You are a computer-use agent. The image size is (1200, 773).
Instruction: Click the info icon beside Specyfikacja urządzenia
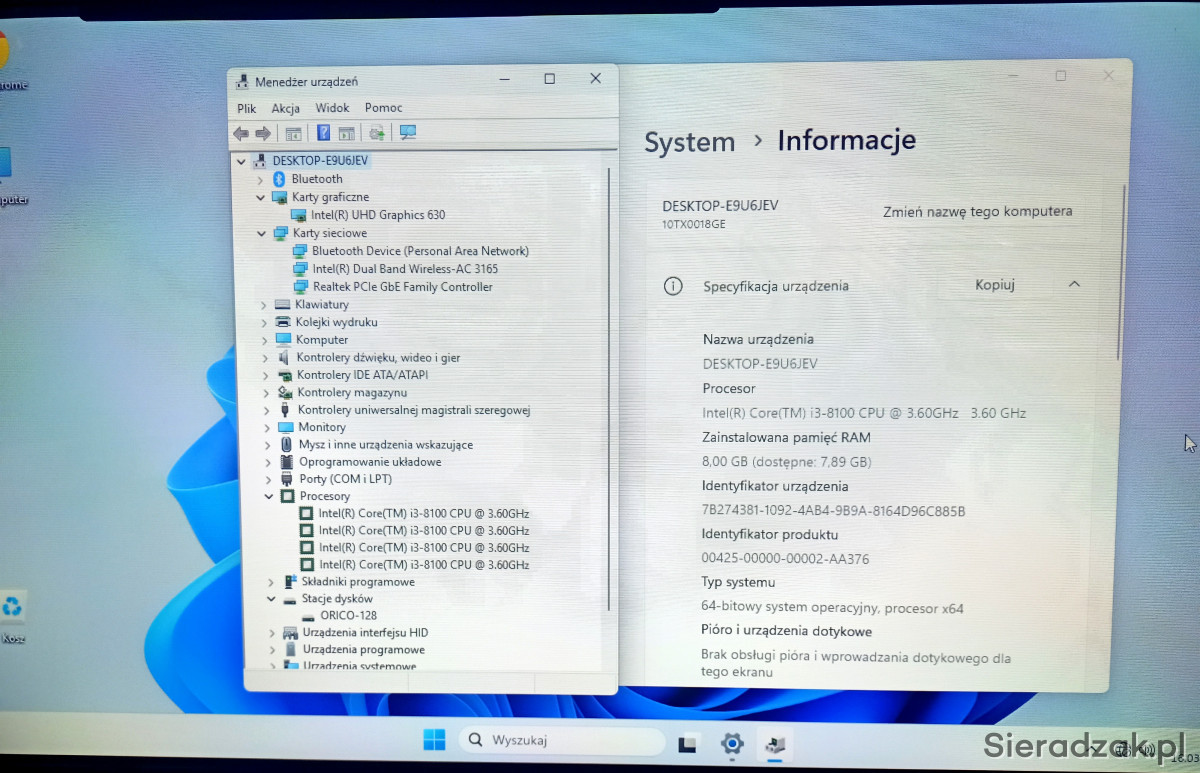pyautogui.click(x=673, y=286)
